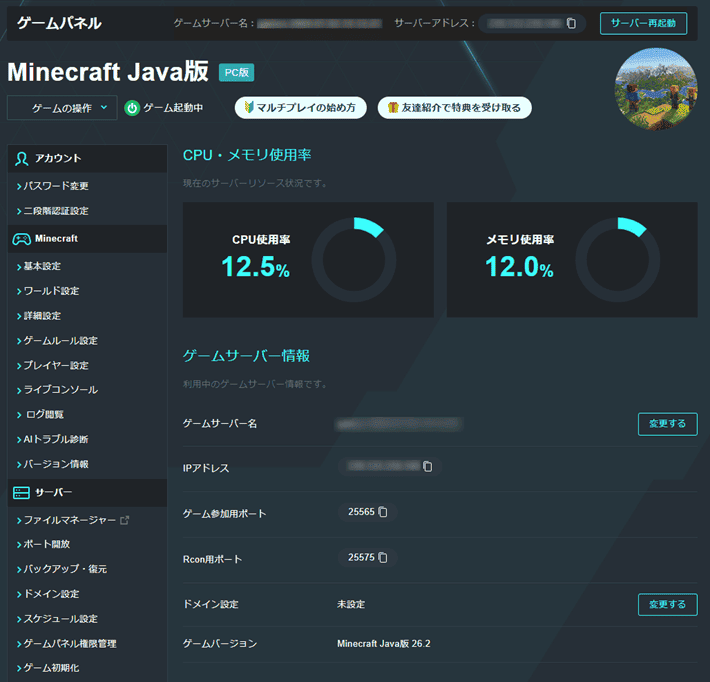Click the サーバー再起動 button
This screenshot has height=682, width=710.
click(x=643, y=23)
